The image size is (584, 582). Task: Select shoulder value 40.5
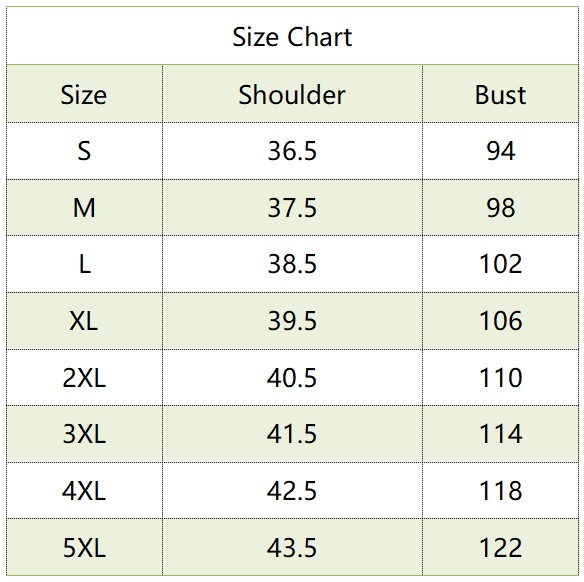292,378
